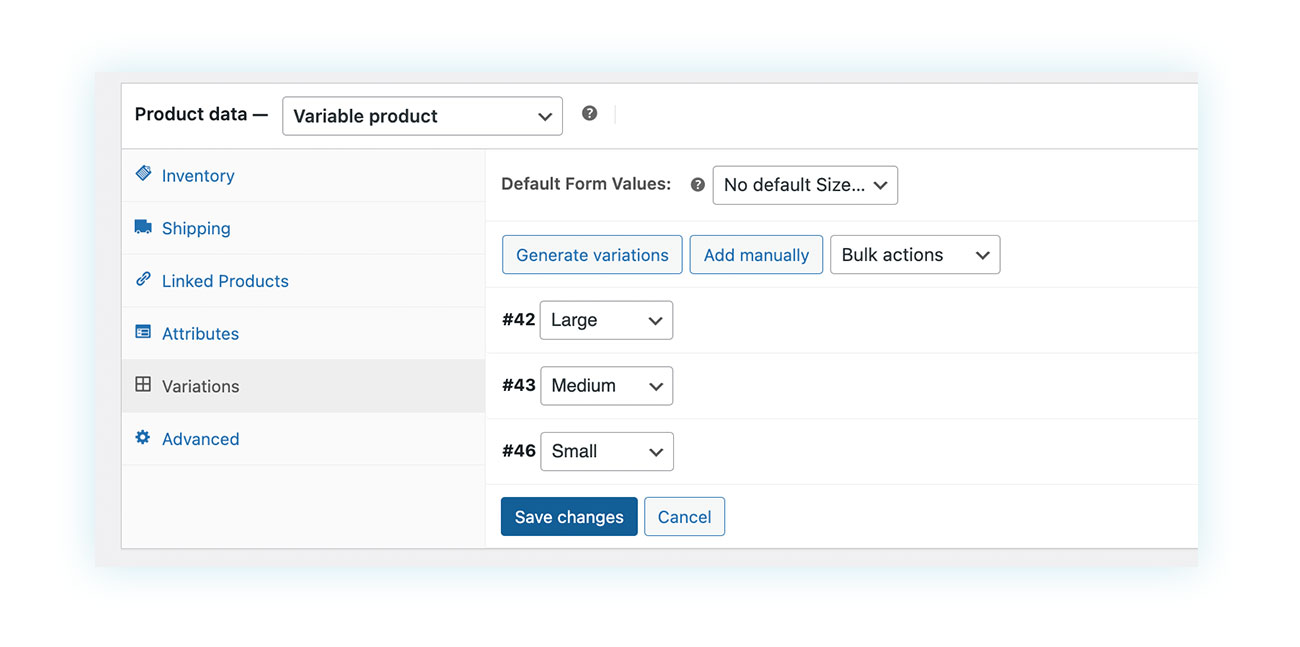Click the variation ID #46
1300x647 pixels.
tap(518, 451)
